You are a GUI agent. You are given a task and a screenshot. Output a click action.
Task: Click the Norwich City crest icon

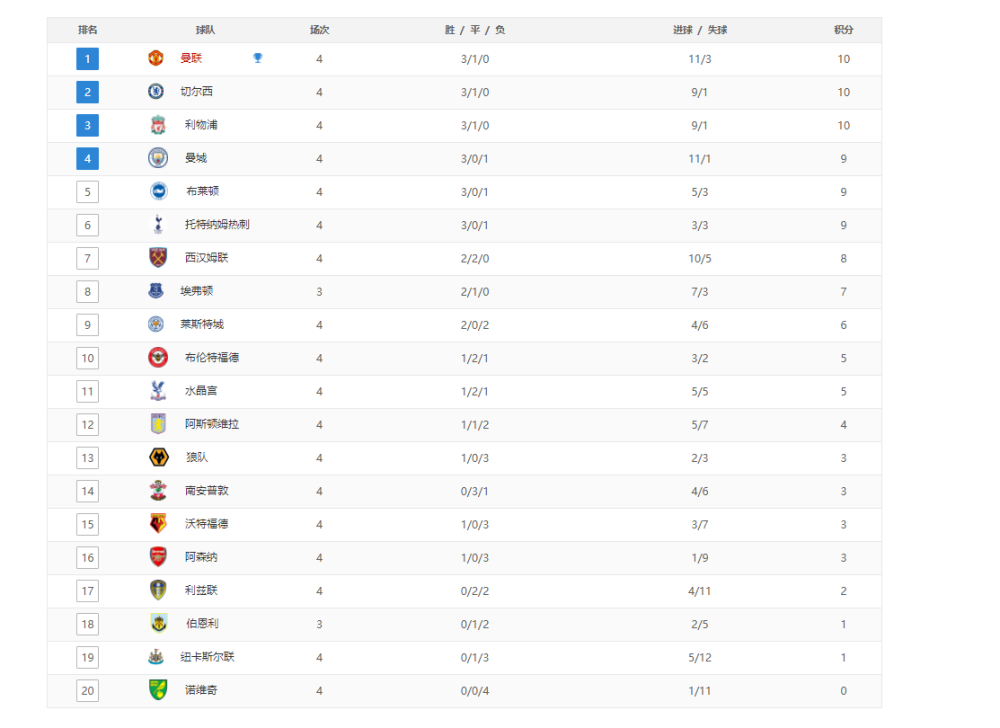tap(158, 690)
